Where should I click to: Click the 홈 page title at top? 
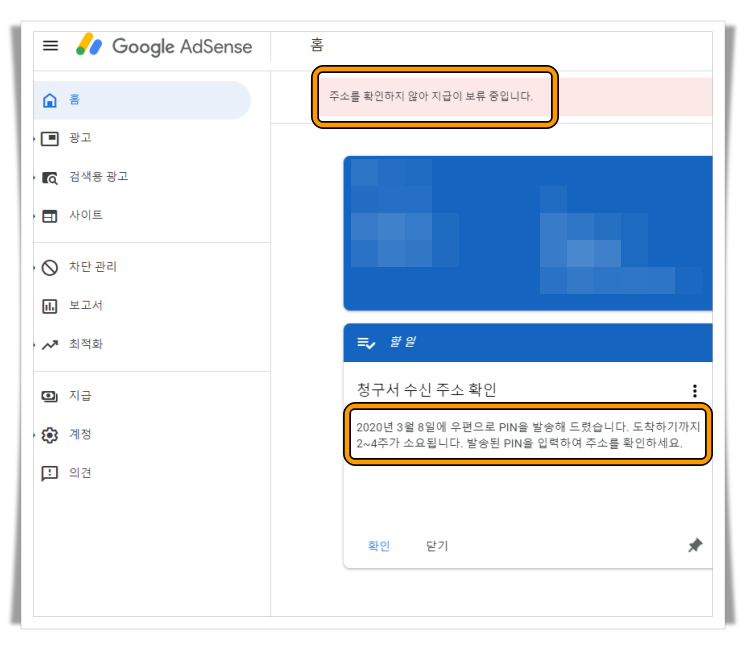click(x=317, y=45)
